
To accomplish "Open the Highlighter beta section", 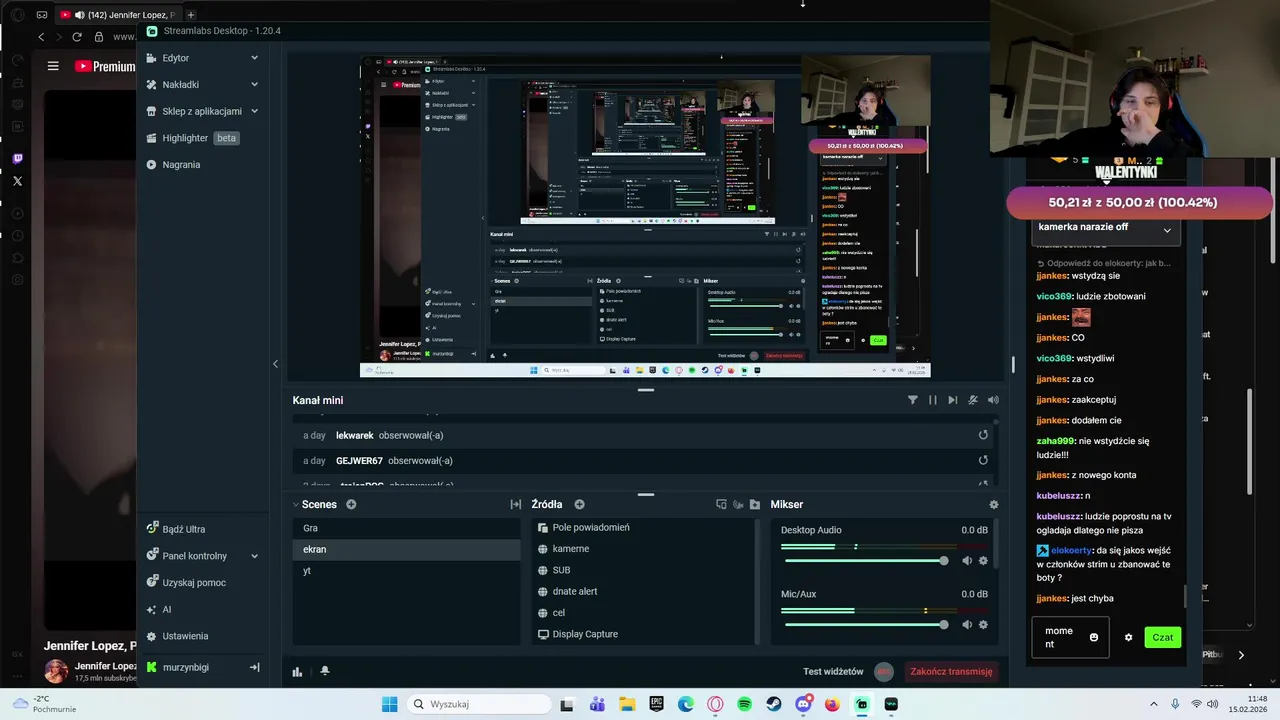I will pos(192,138).
